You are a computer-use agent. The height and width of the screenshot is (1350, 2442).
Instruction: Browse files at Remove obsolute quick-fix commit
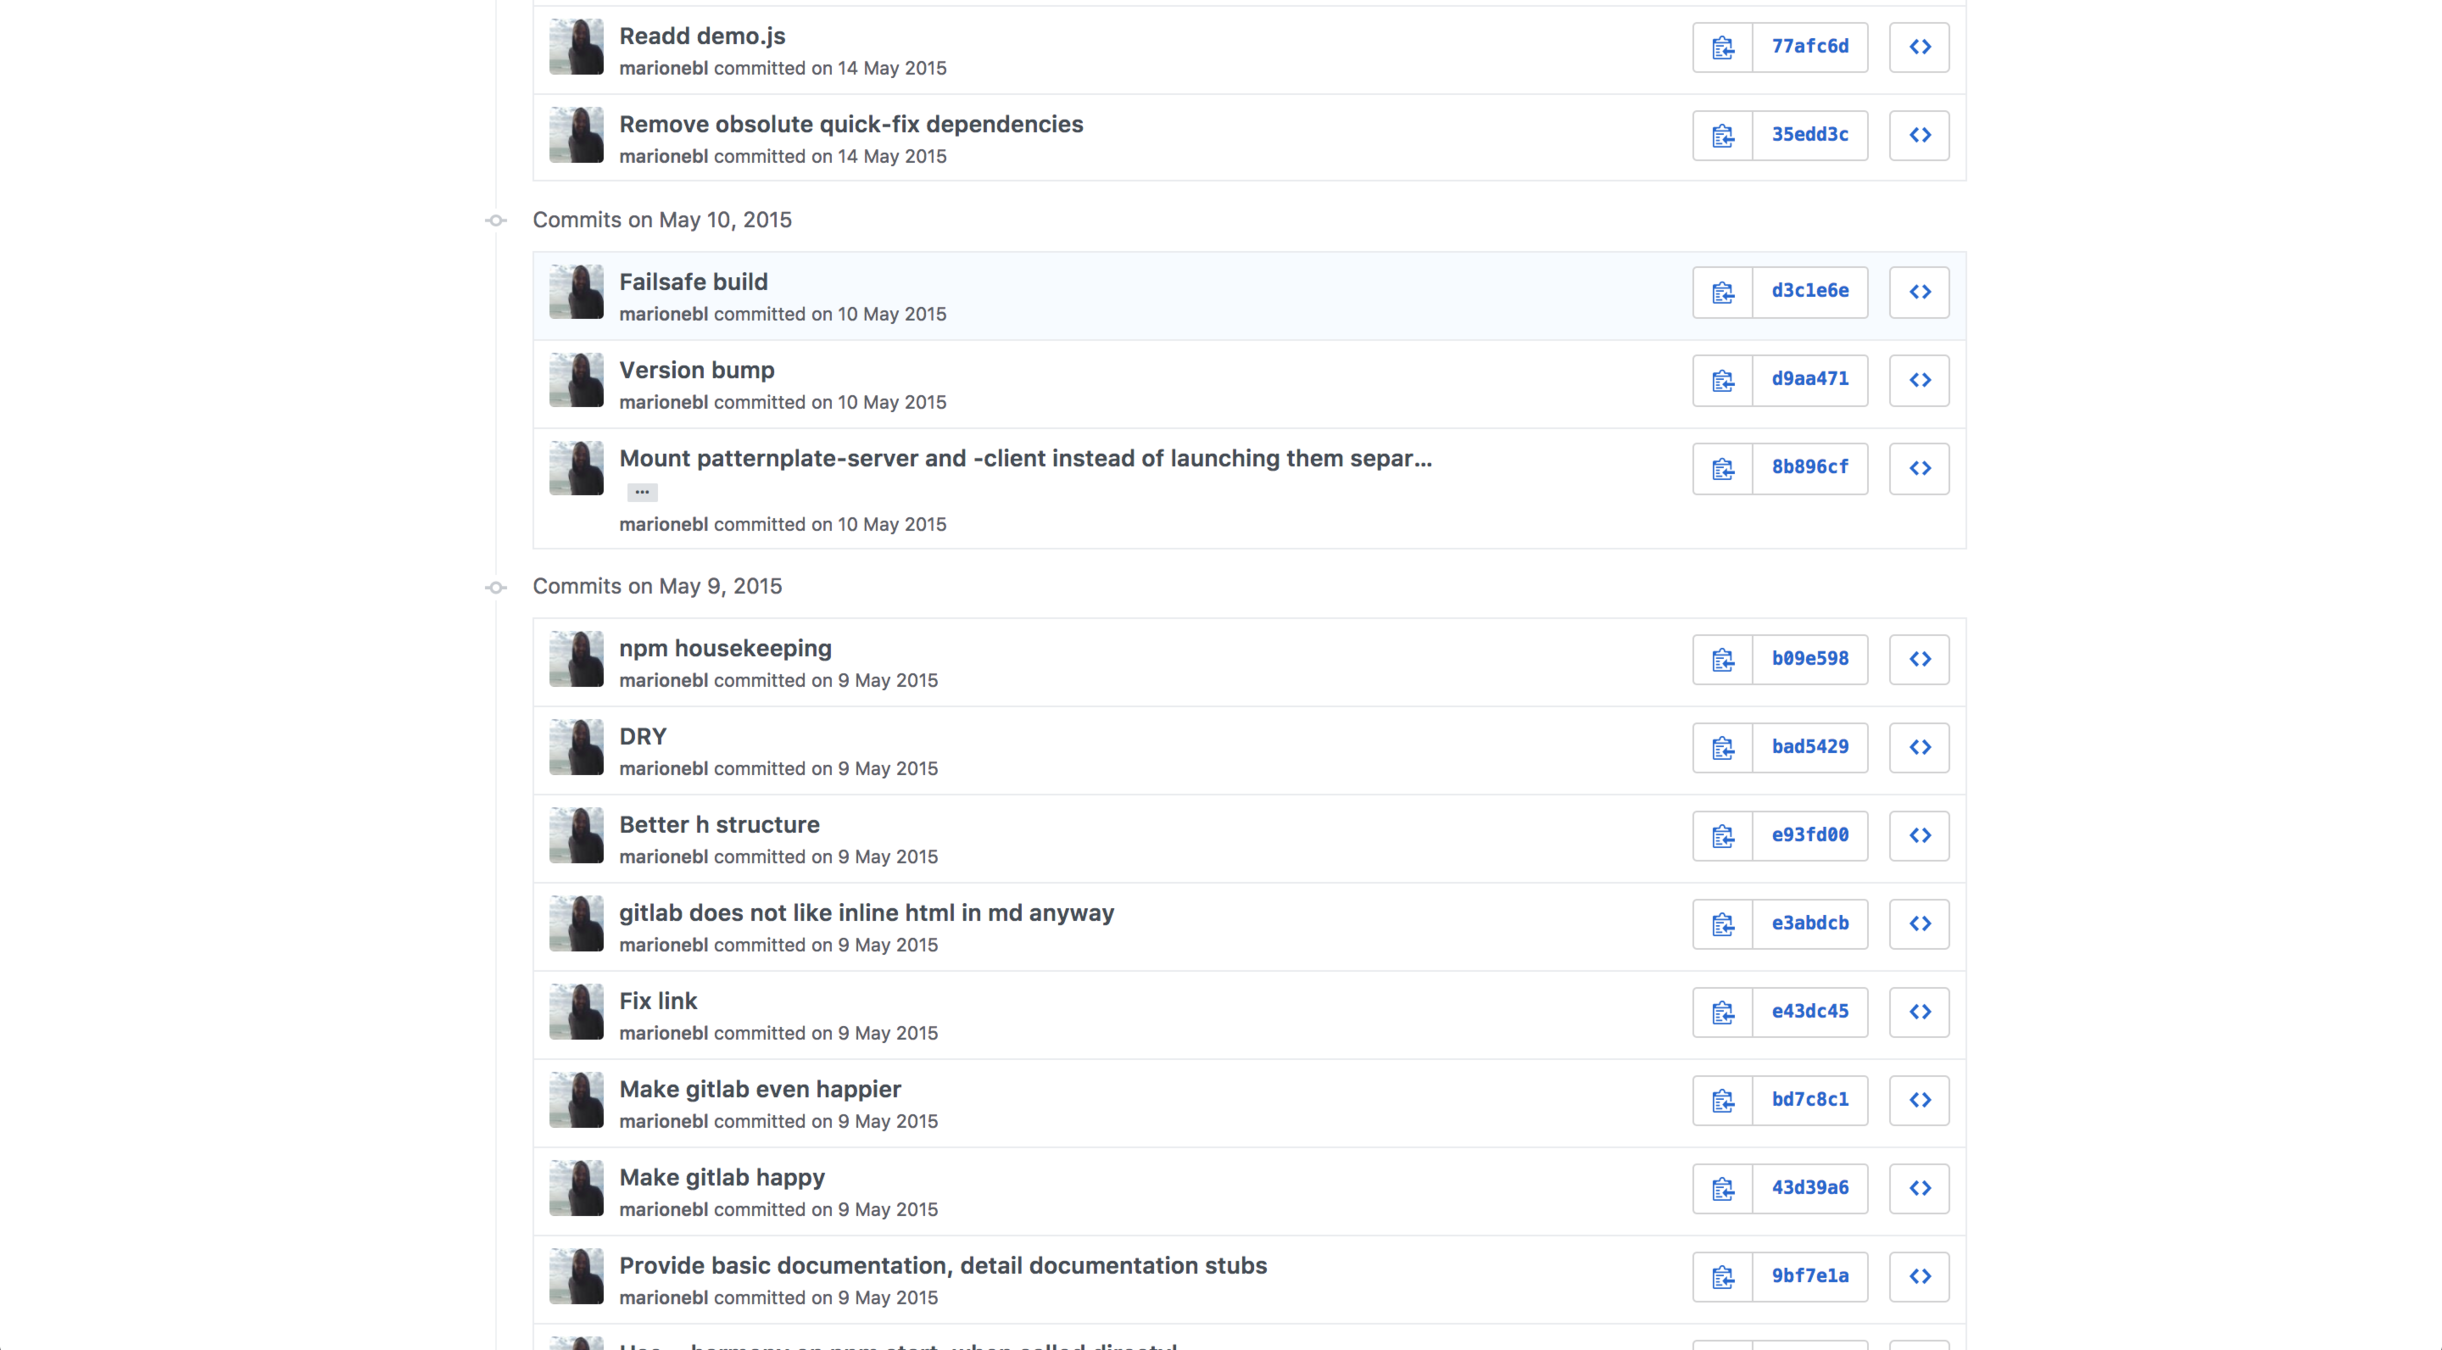click(x=1918, y=135)
